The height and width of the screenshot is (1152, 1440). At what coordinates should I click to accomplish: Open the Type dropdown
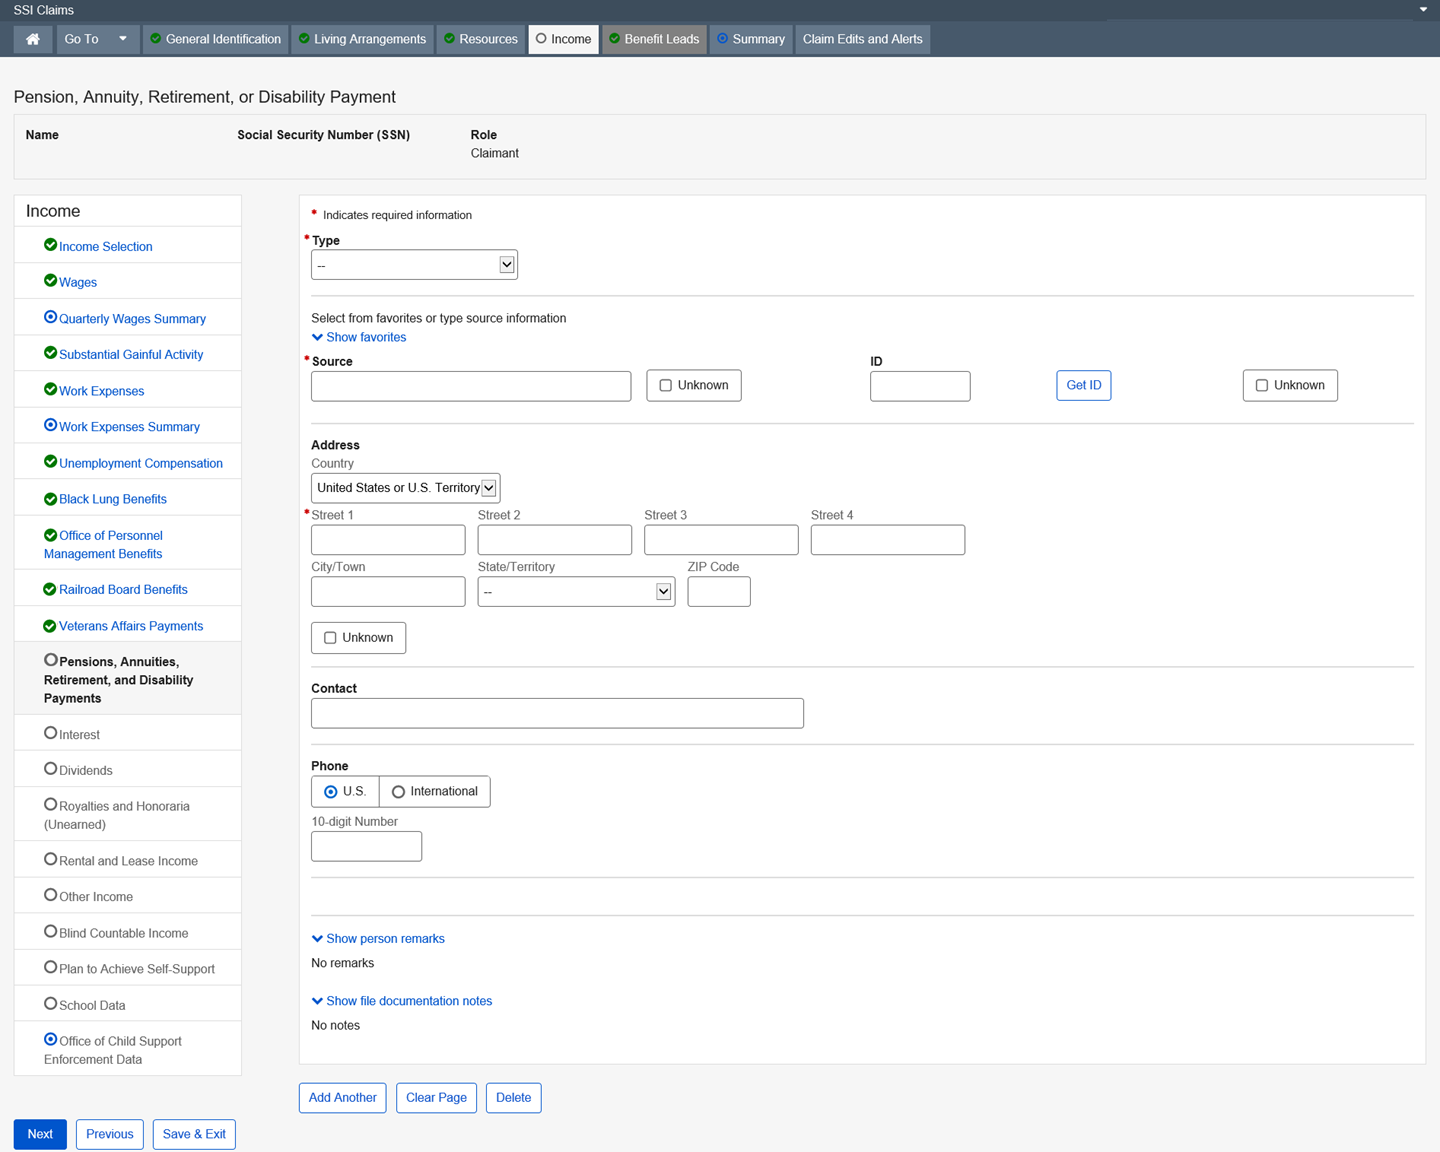coord(414,265)
